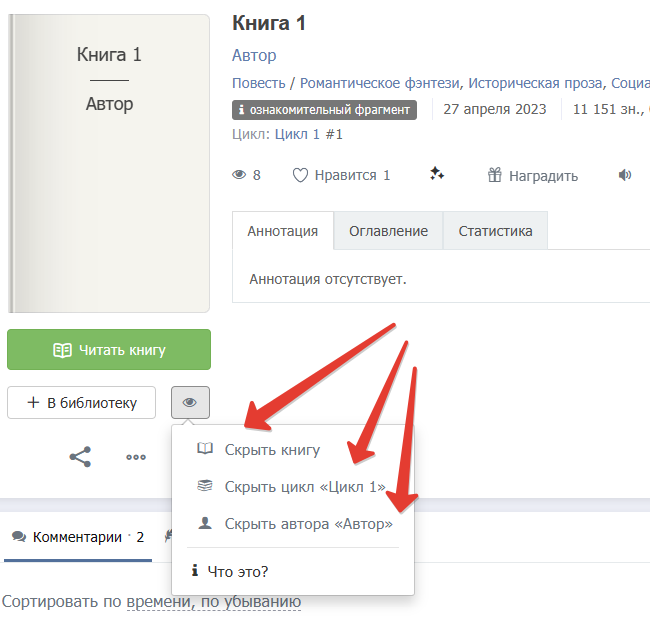Open the Автор link under book title
This screenshot has width=650, height=631.
[254, 55]
